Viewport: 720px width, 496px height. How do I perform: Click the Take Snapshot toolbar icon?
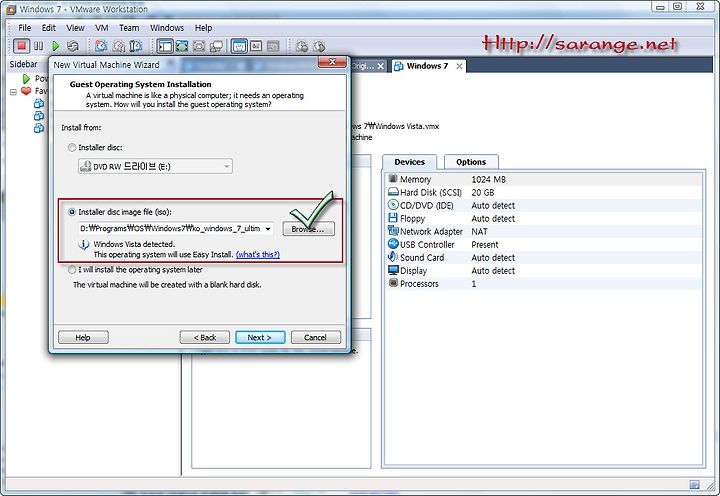tap(101, 46)
